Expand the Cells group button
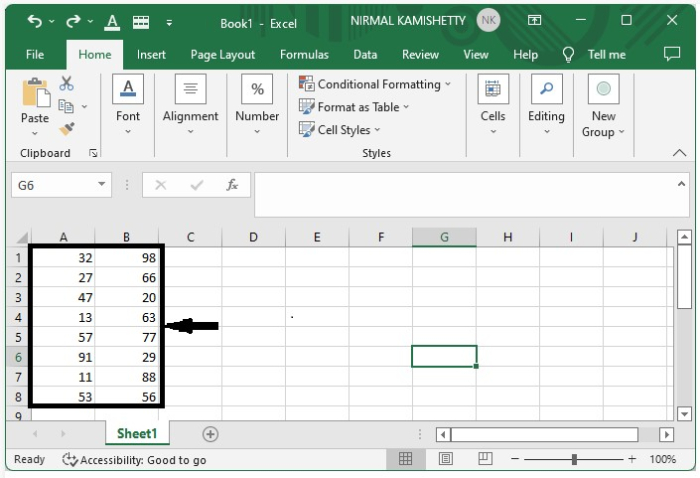This screenshot has height=478, width=700. coord(493,105)
